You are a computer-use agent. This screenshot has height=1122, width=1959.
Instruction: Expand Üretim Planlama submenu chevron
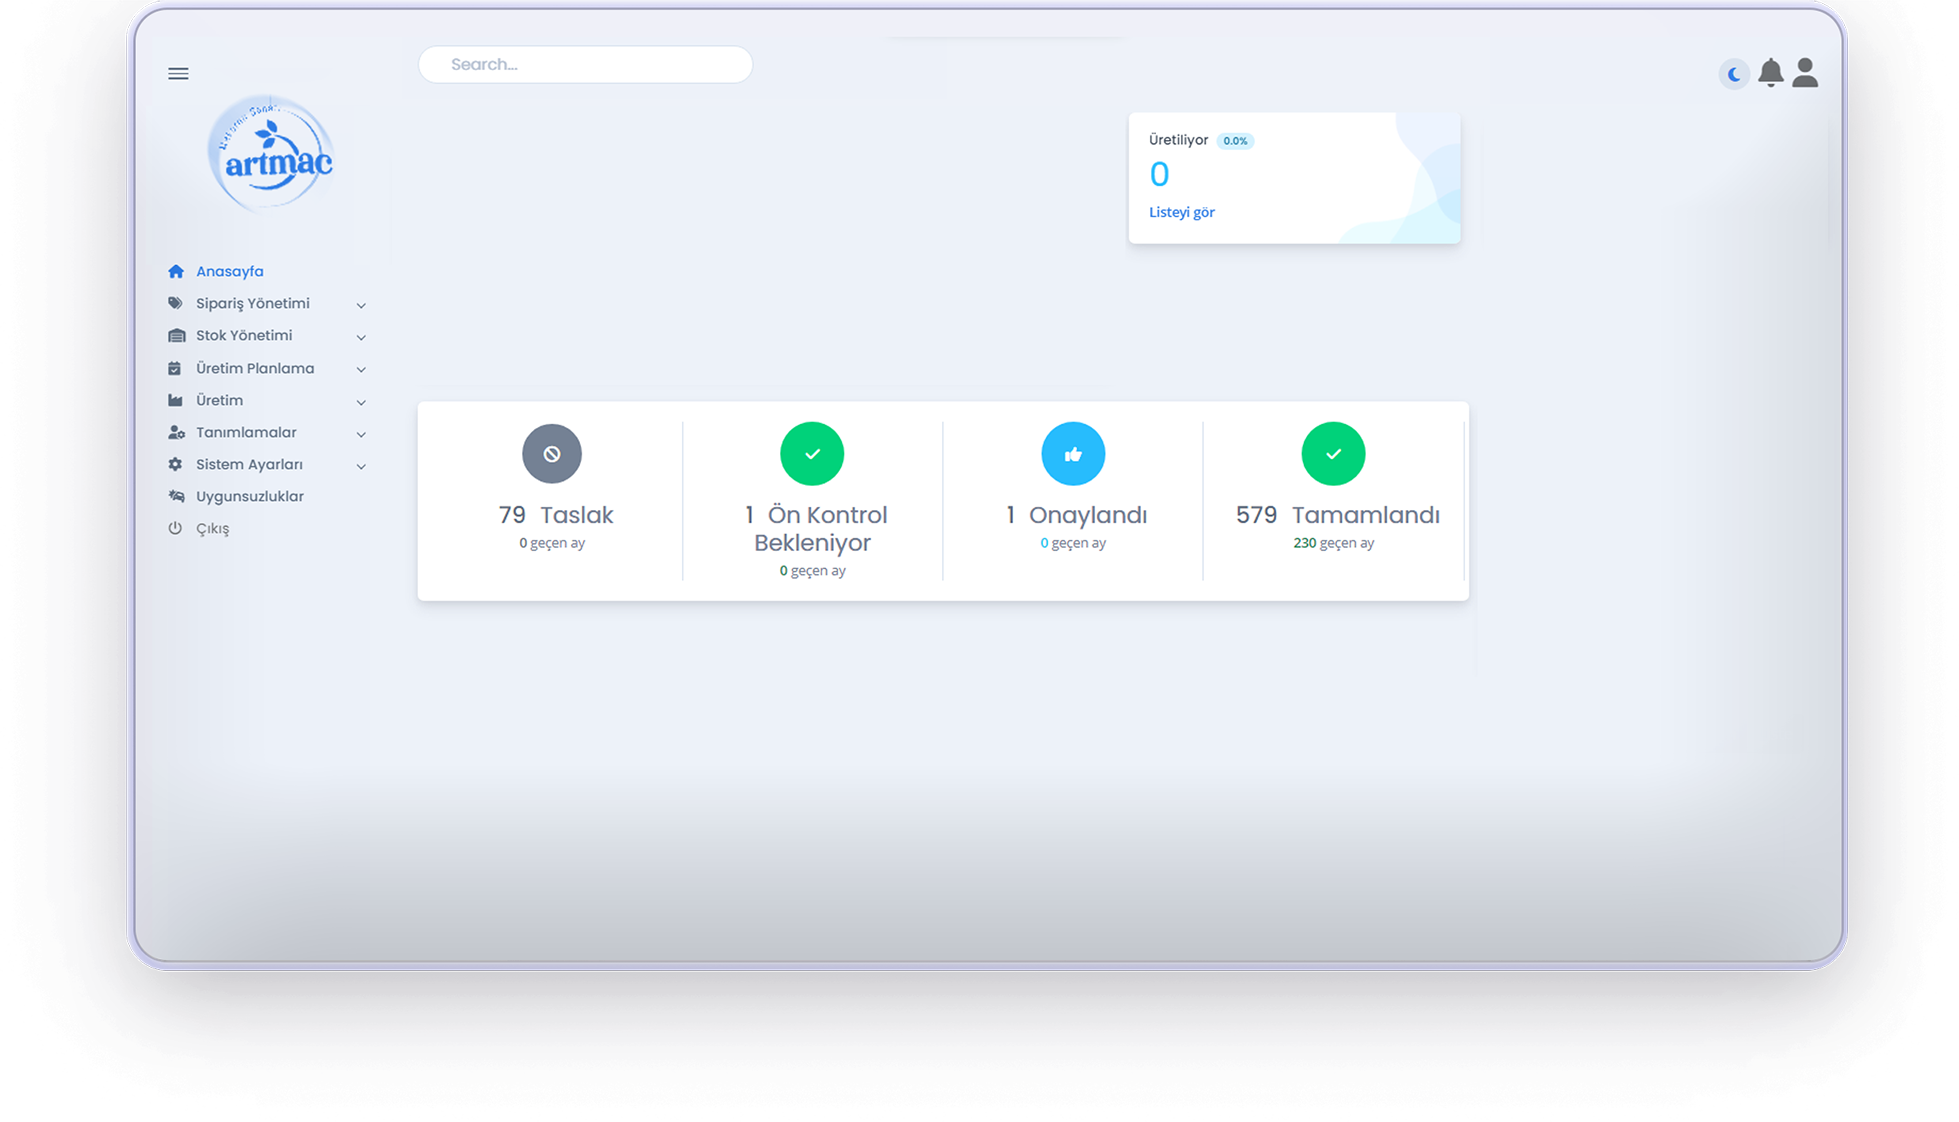coord(361,369)
